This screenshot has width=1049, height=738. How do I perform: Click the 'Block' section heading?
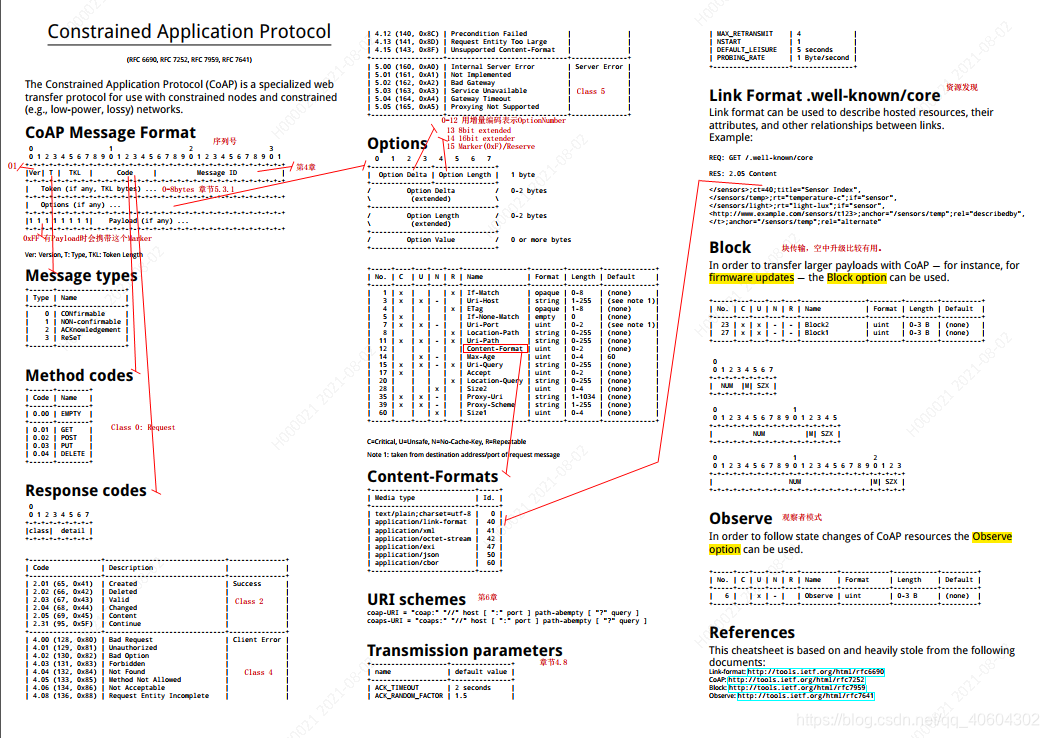pyautogui.click(x=730, y=248)
